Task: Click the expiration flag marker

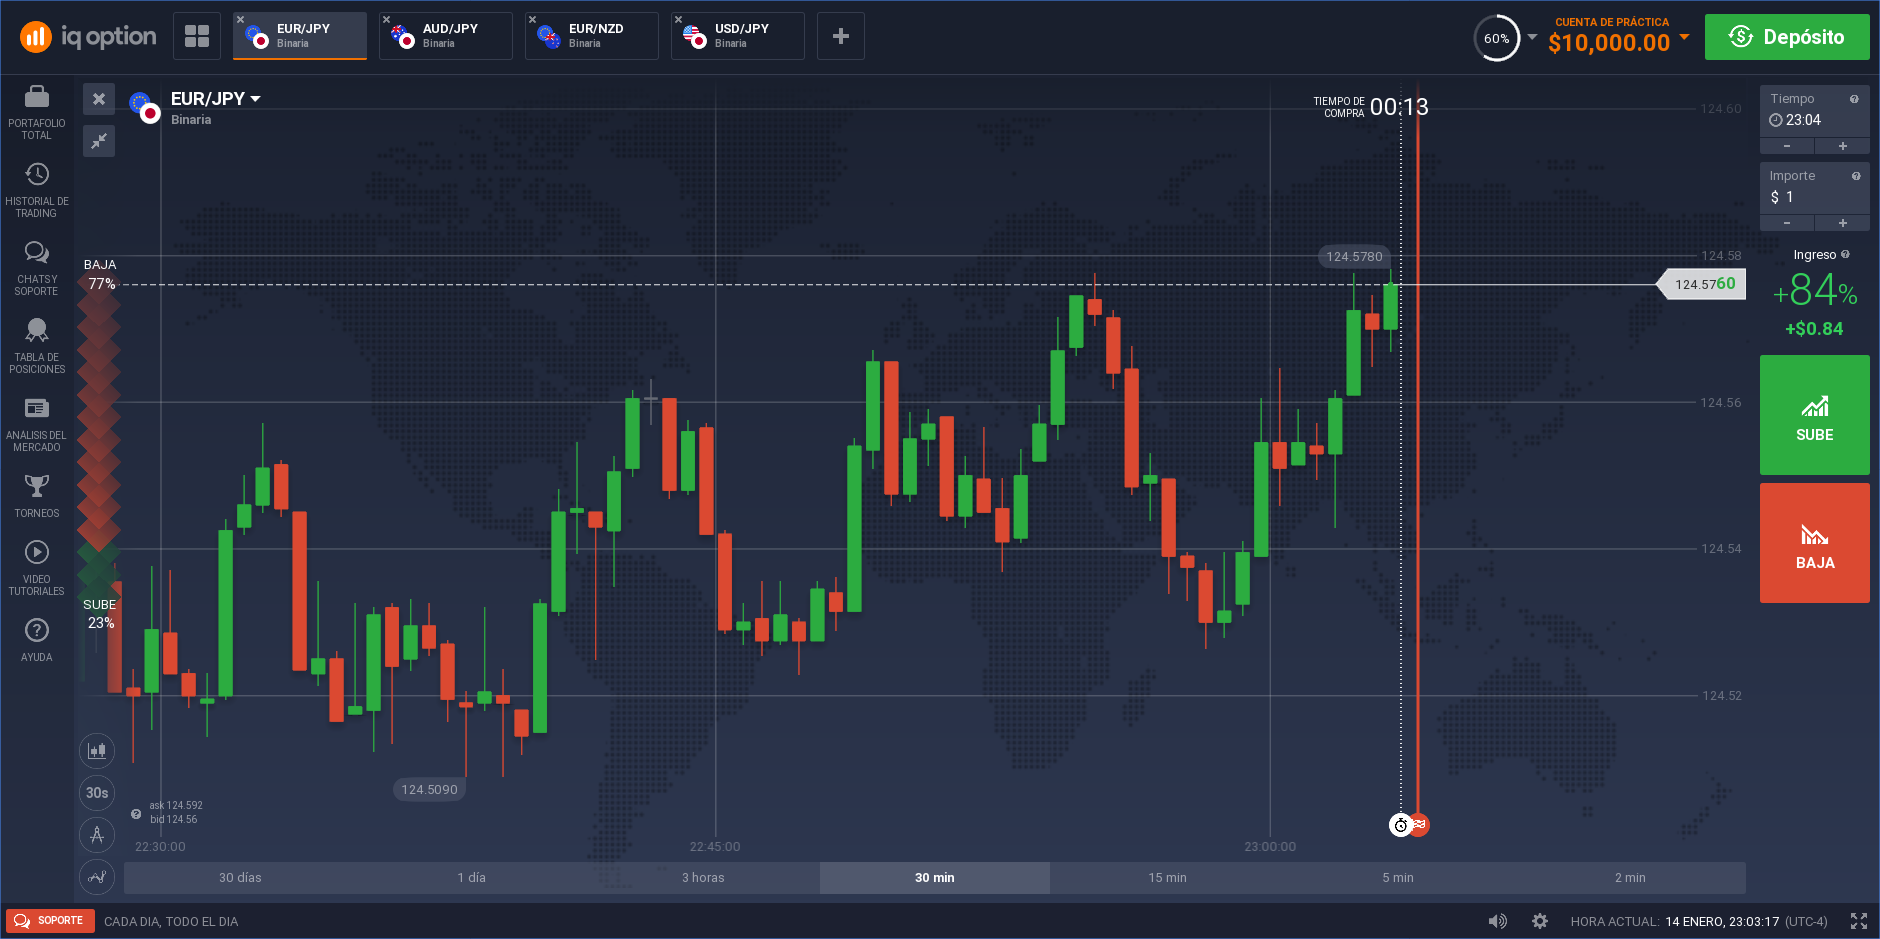Action: (1420, 824)
